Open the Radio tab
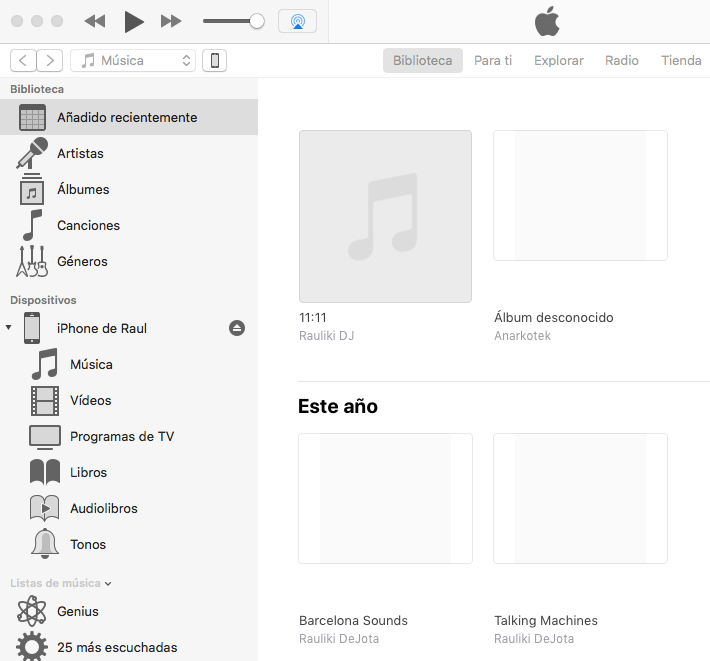 point(622,60)
